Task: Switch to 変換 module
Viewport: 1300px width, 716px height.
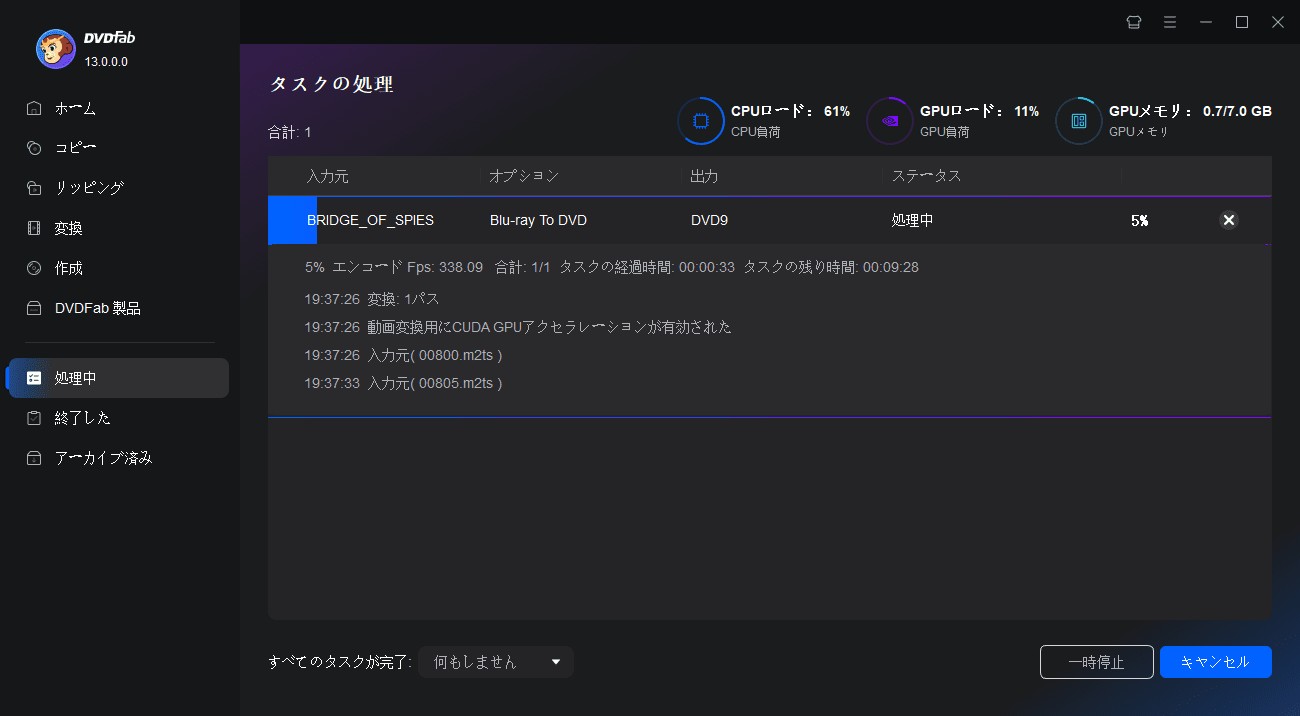Action: tap(69, 228)
